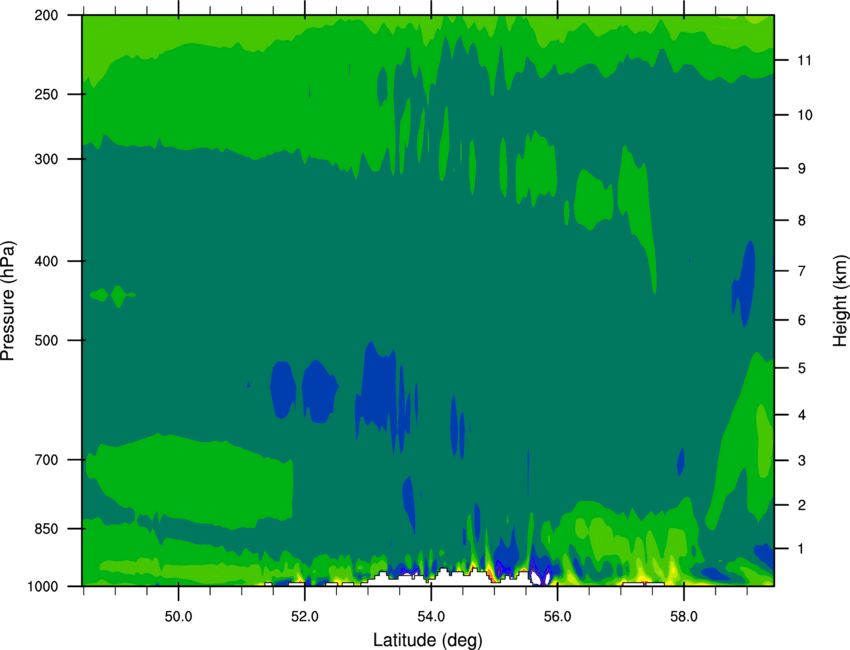This screenshot has height=650, width=850.
Task: Click pressure tick label 500
Action: (46, 340)
